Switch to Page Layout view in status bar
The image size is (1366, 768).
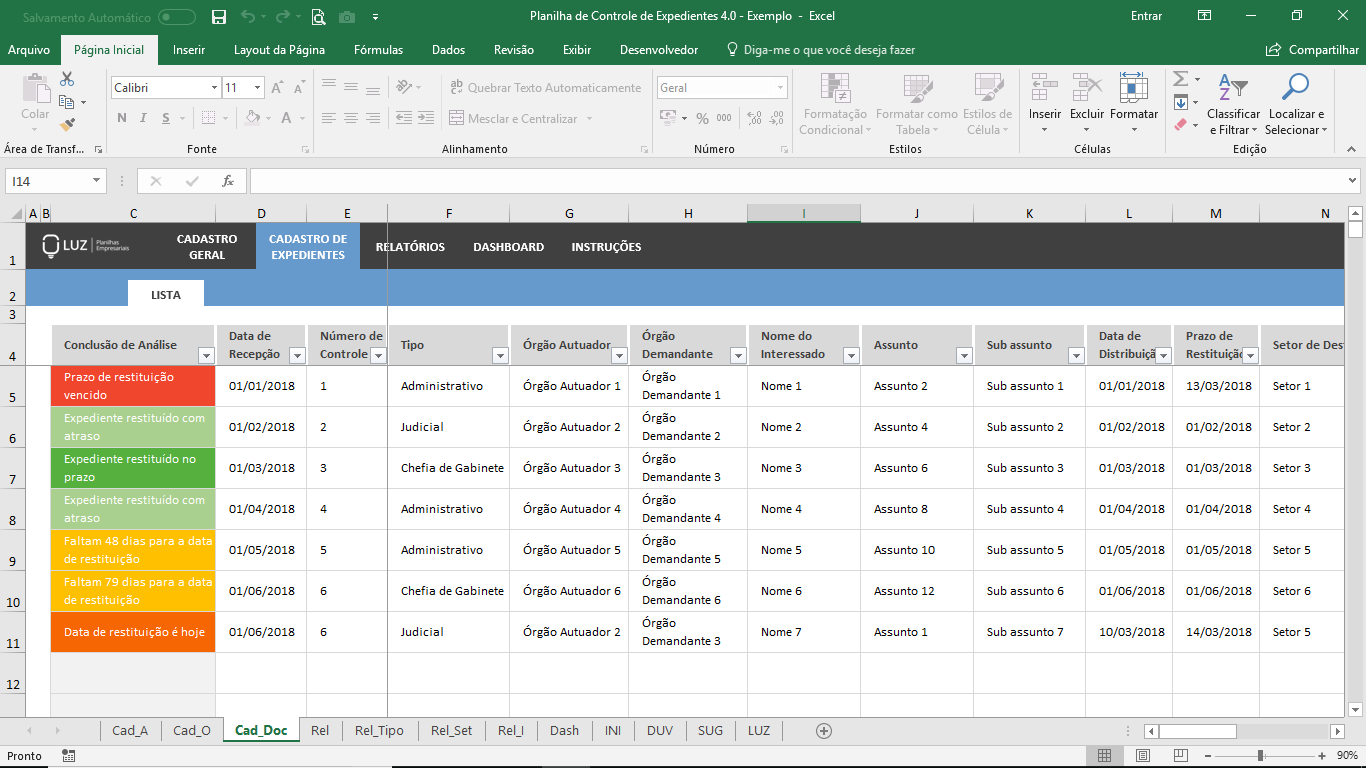(x=1142, y=756)
